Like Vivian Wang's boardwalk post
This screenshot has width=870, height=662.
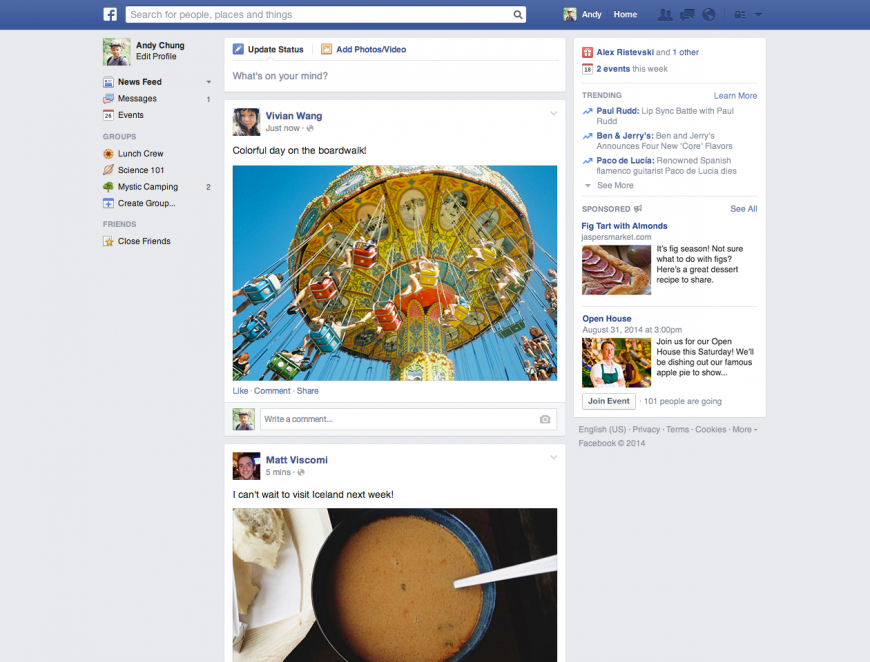240,391
